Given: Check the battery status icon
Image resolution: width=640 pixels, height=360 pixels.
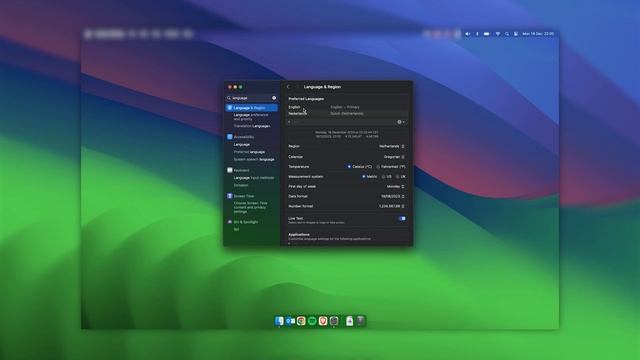Looking at the screenshot, I should [487, 34].
